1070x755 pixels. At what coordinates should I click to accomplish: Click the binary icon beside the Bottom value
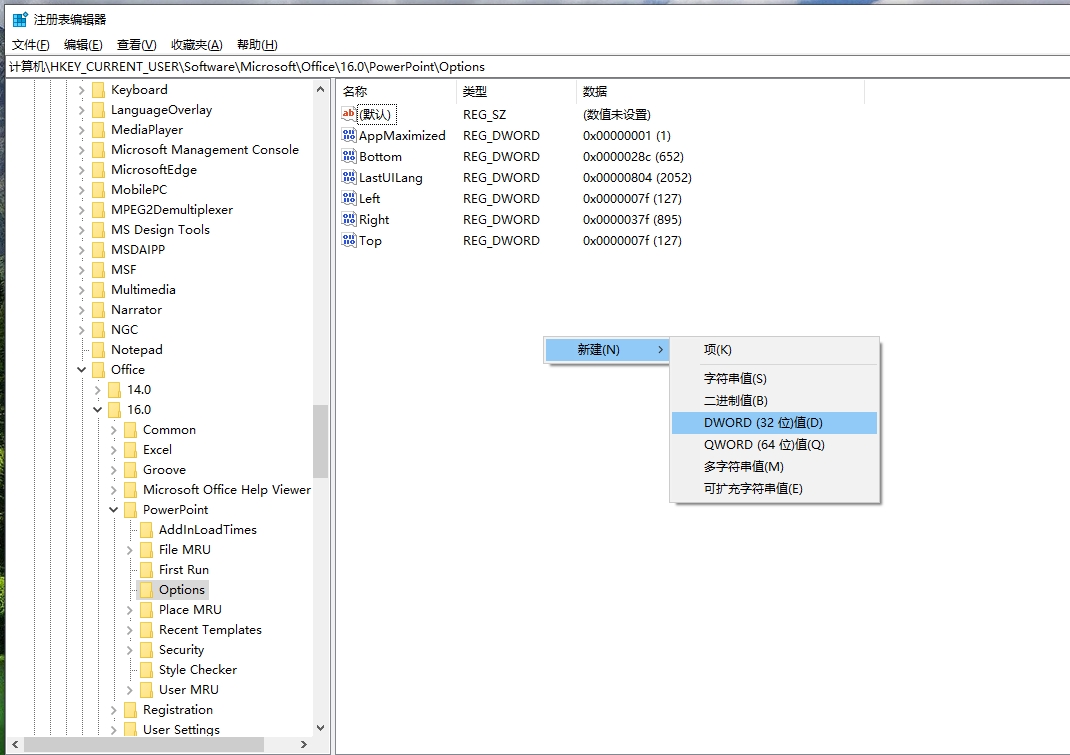[348, 156]
